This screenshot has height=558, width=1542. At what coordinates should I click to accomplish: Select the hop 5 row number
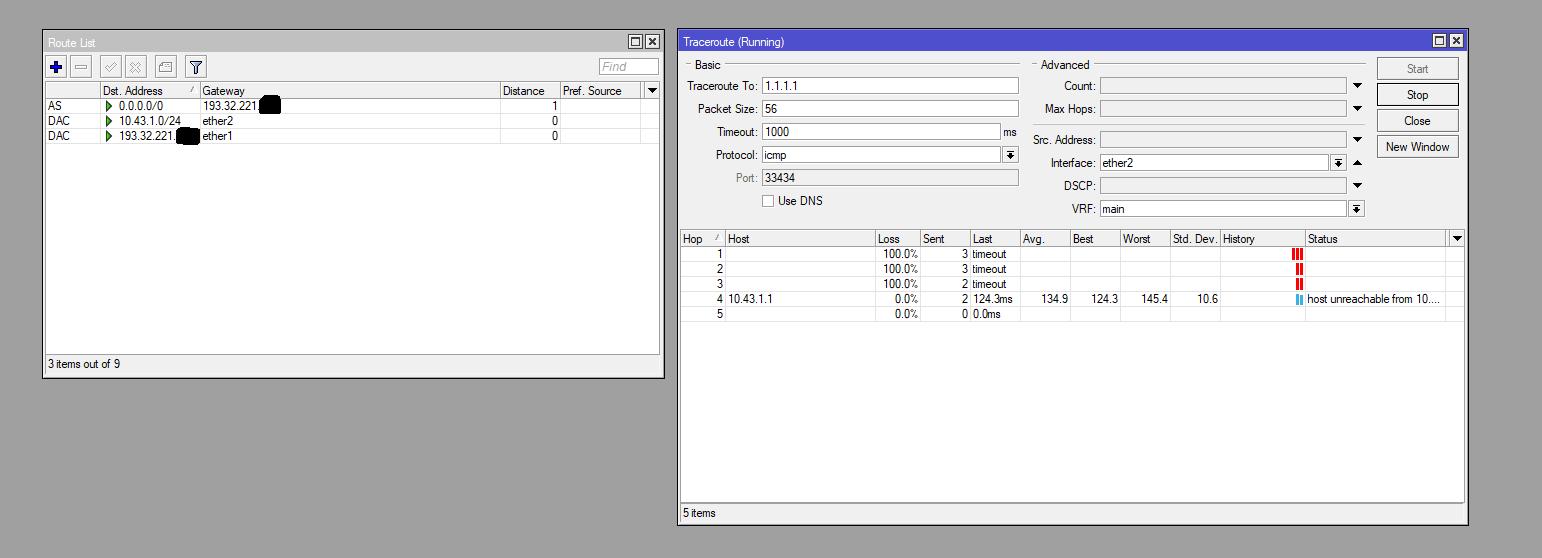(x=719, y=314)
